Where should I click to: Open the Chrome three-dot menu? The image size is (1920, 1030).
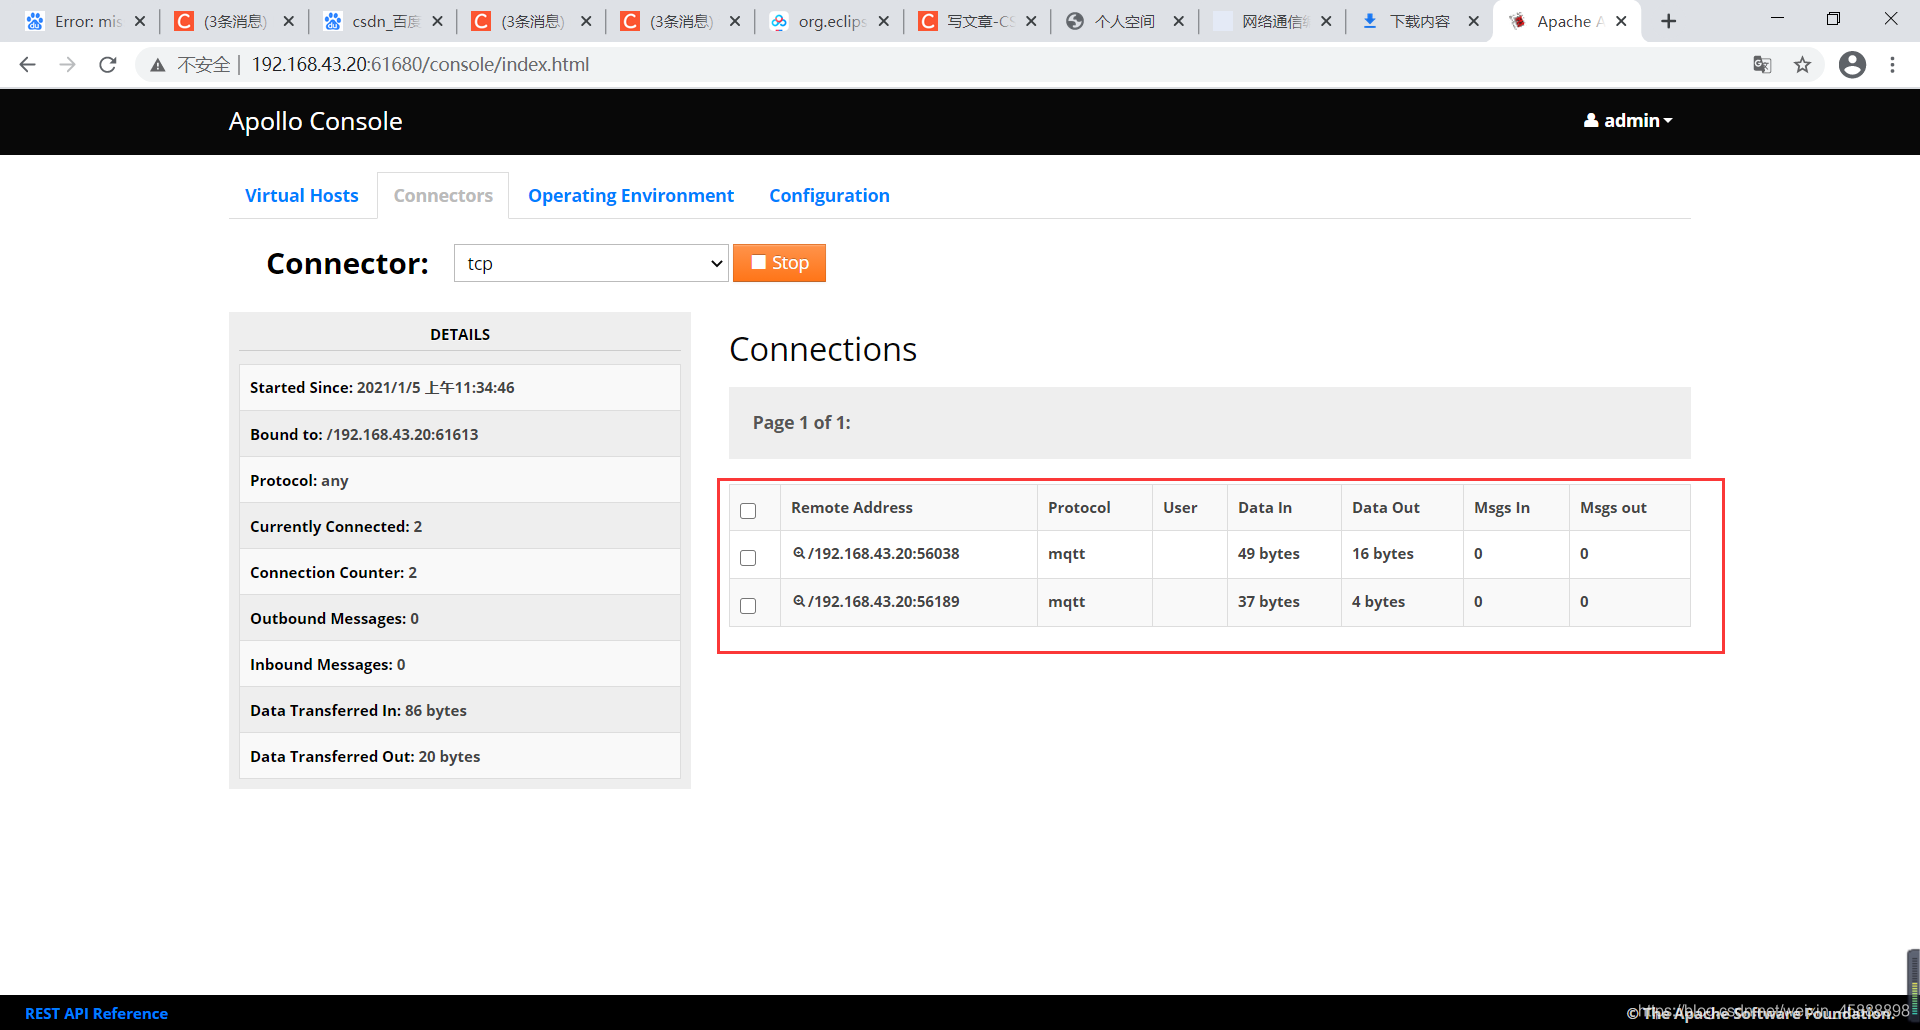pyautogui.click(x=1892, y=65)
